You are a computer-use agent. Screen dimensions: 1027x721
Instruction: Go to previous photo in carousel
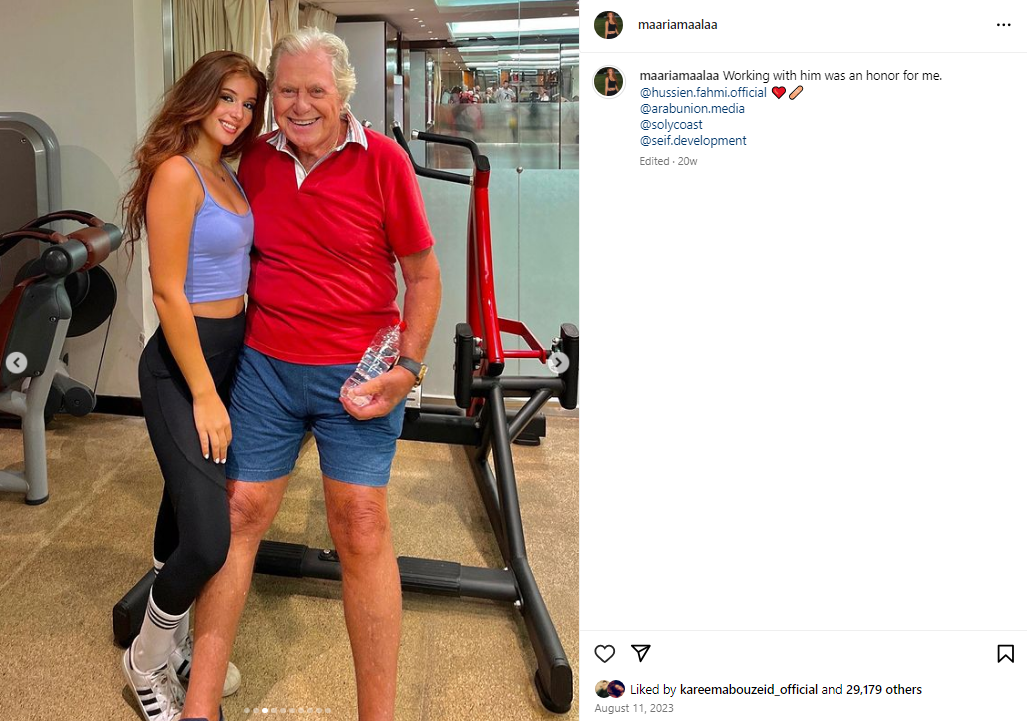16,362
